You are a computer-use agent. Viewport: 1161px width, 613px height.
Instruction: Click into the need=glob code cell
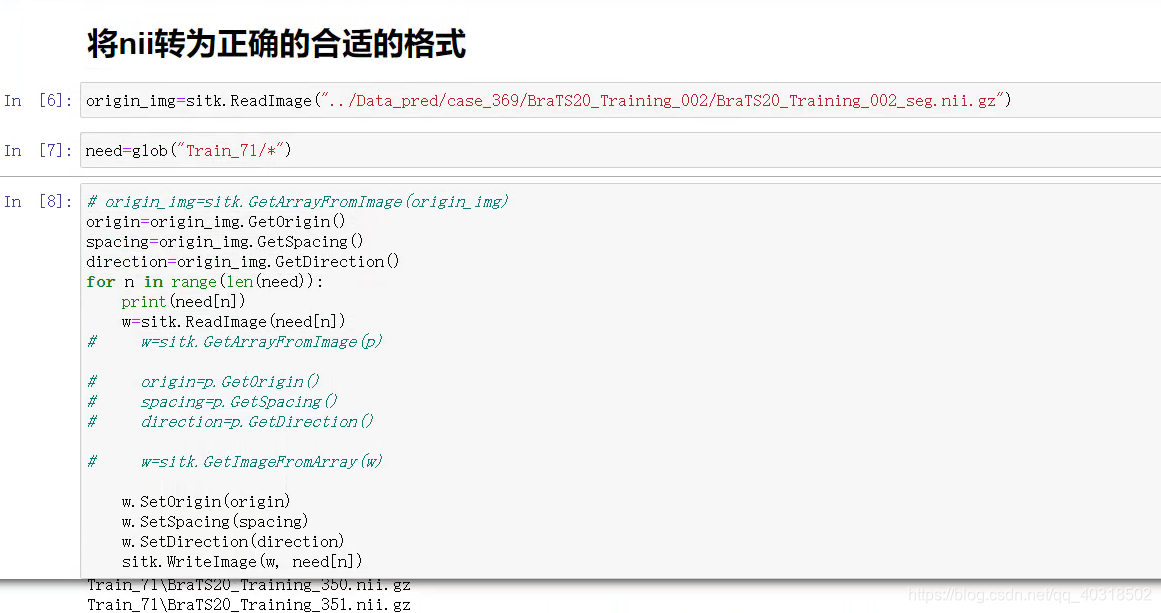coord(620,150)
